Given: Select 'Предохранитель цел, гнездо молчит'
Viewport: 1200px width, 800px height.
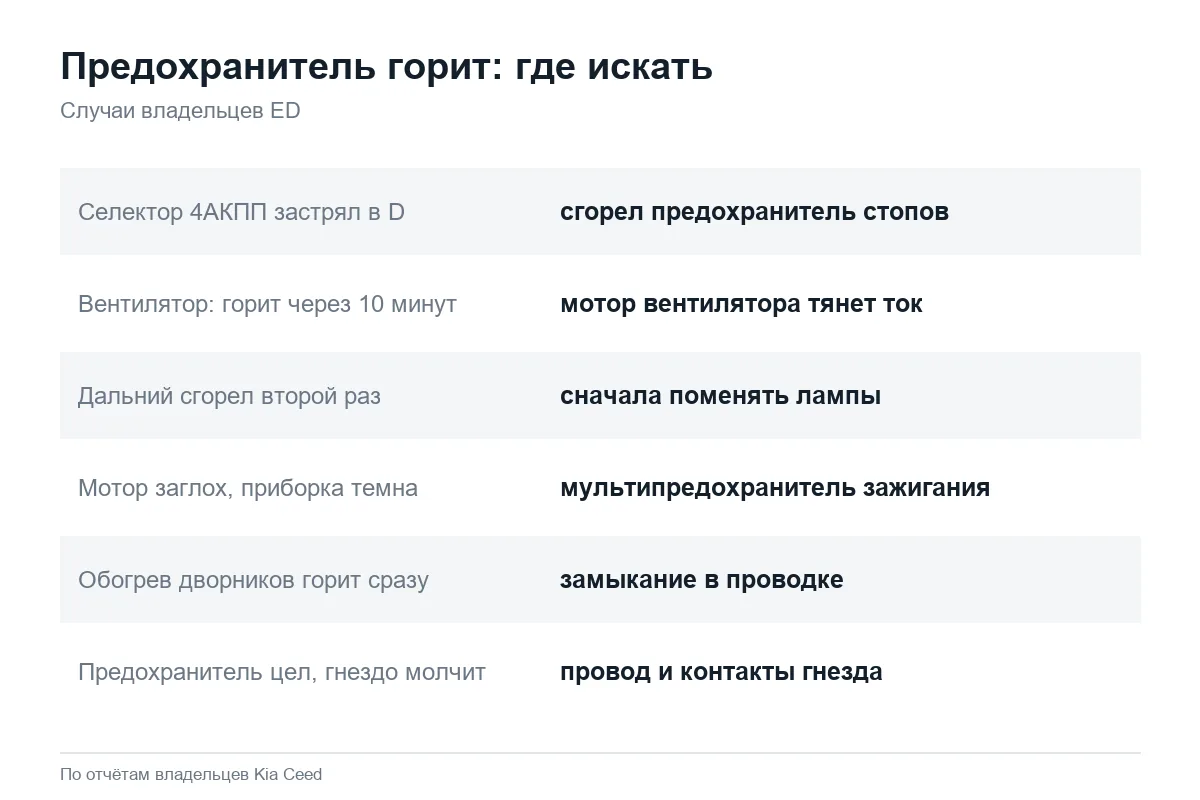Looking at the screenshot, I should click(x=282, y=672).
